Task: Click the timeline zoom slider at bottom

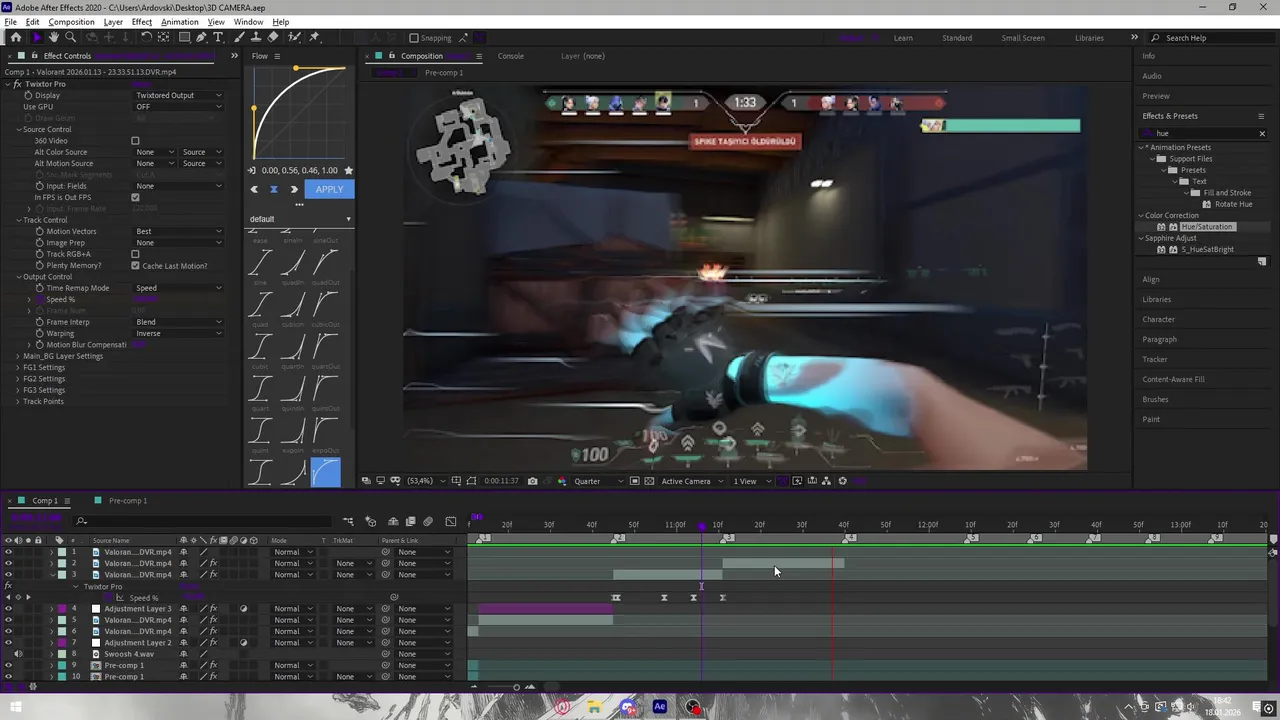Action: pyautogui.click(x=516, y=687)
